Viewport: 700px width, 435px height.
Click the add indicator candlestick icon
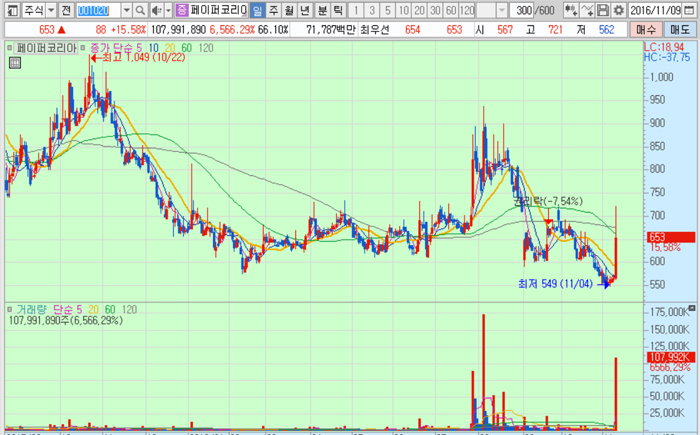pyautogui.click(x=573, y=10)
